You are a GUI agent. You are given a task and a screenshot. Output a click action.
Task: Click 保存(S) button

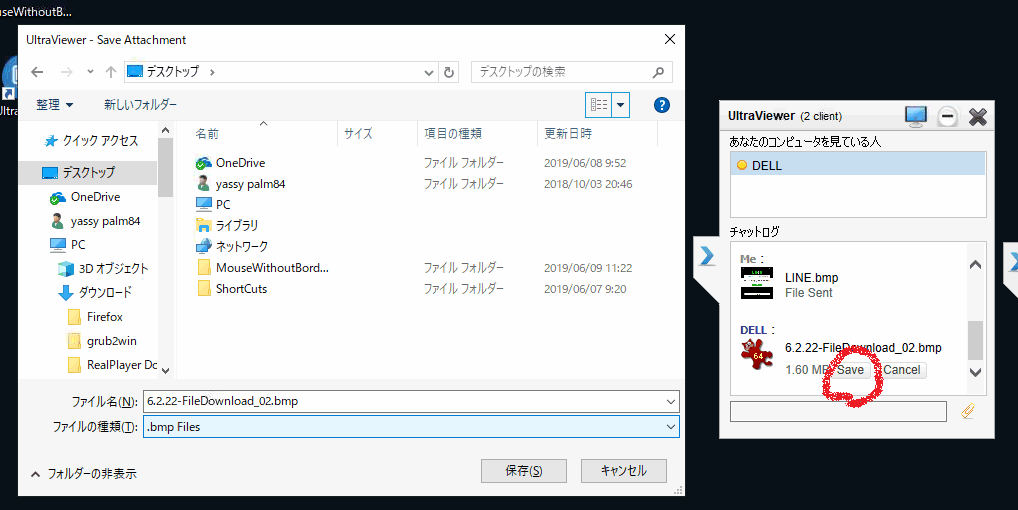[524, 471]
